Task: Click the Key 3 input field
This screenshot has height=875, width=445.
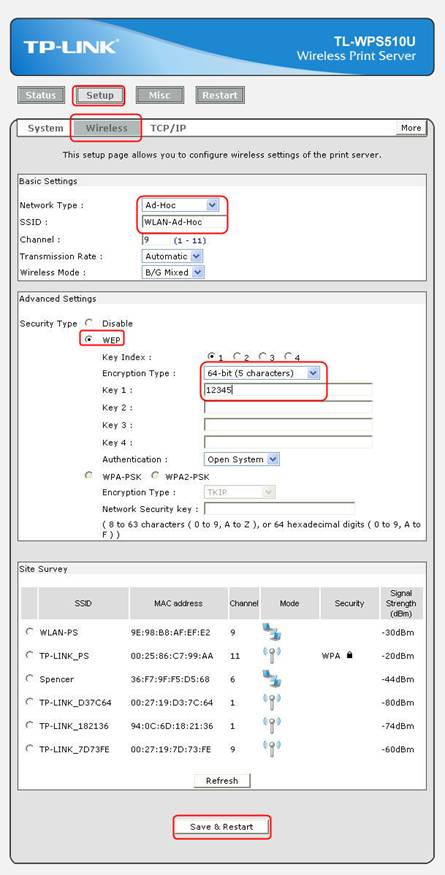Action: [x=288, y=425]
